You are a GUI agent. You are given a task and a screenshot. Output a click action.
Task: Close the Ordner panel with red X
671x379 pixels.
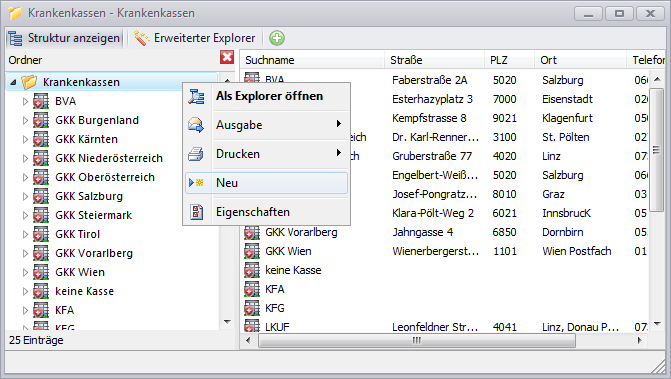coord(227,57)
